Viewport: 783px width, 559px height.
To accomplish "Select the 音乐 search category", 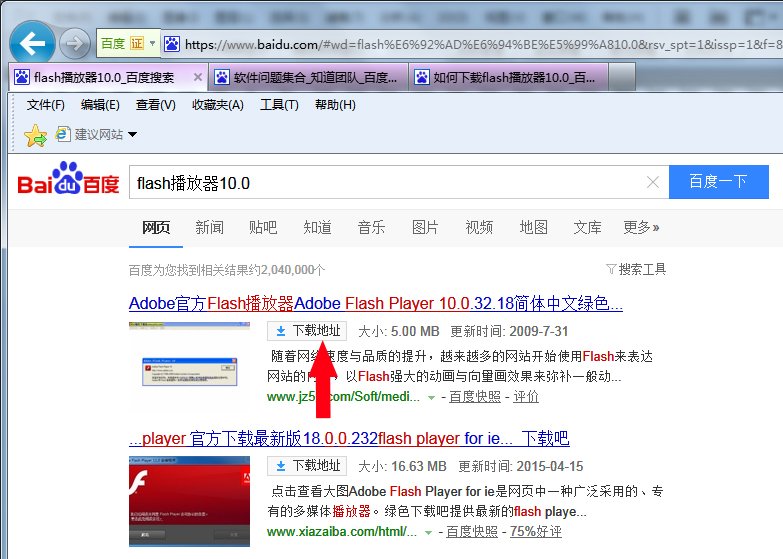I will coord(371,228).
